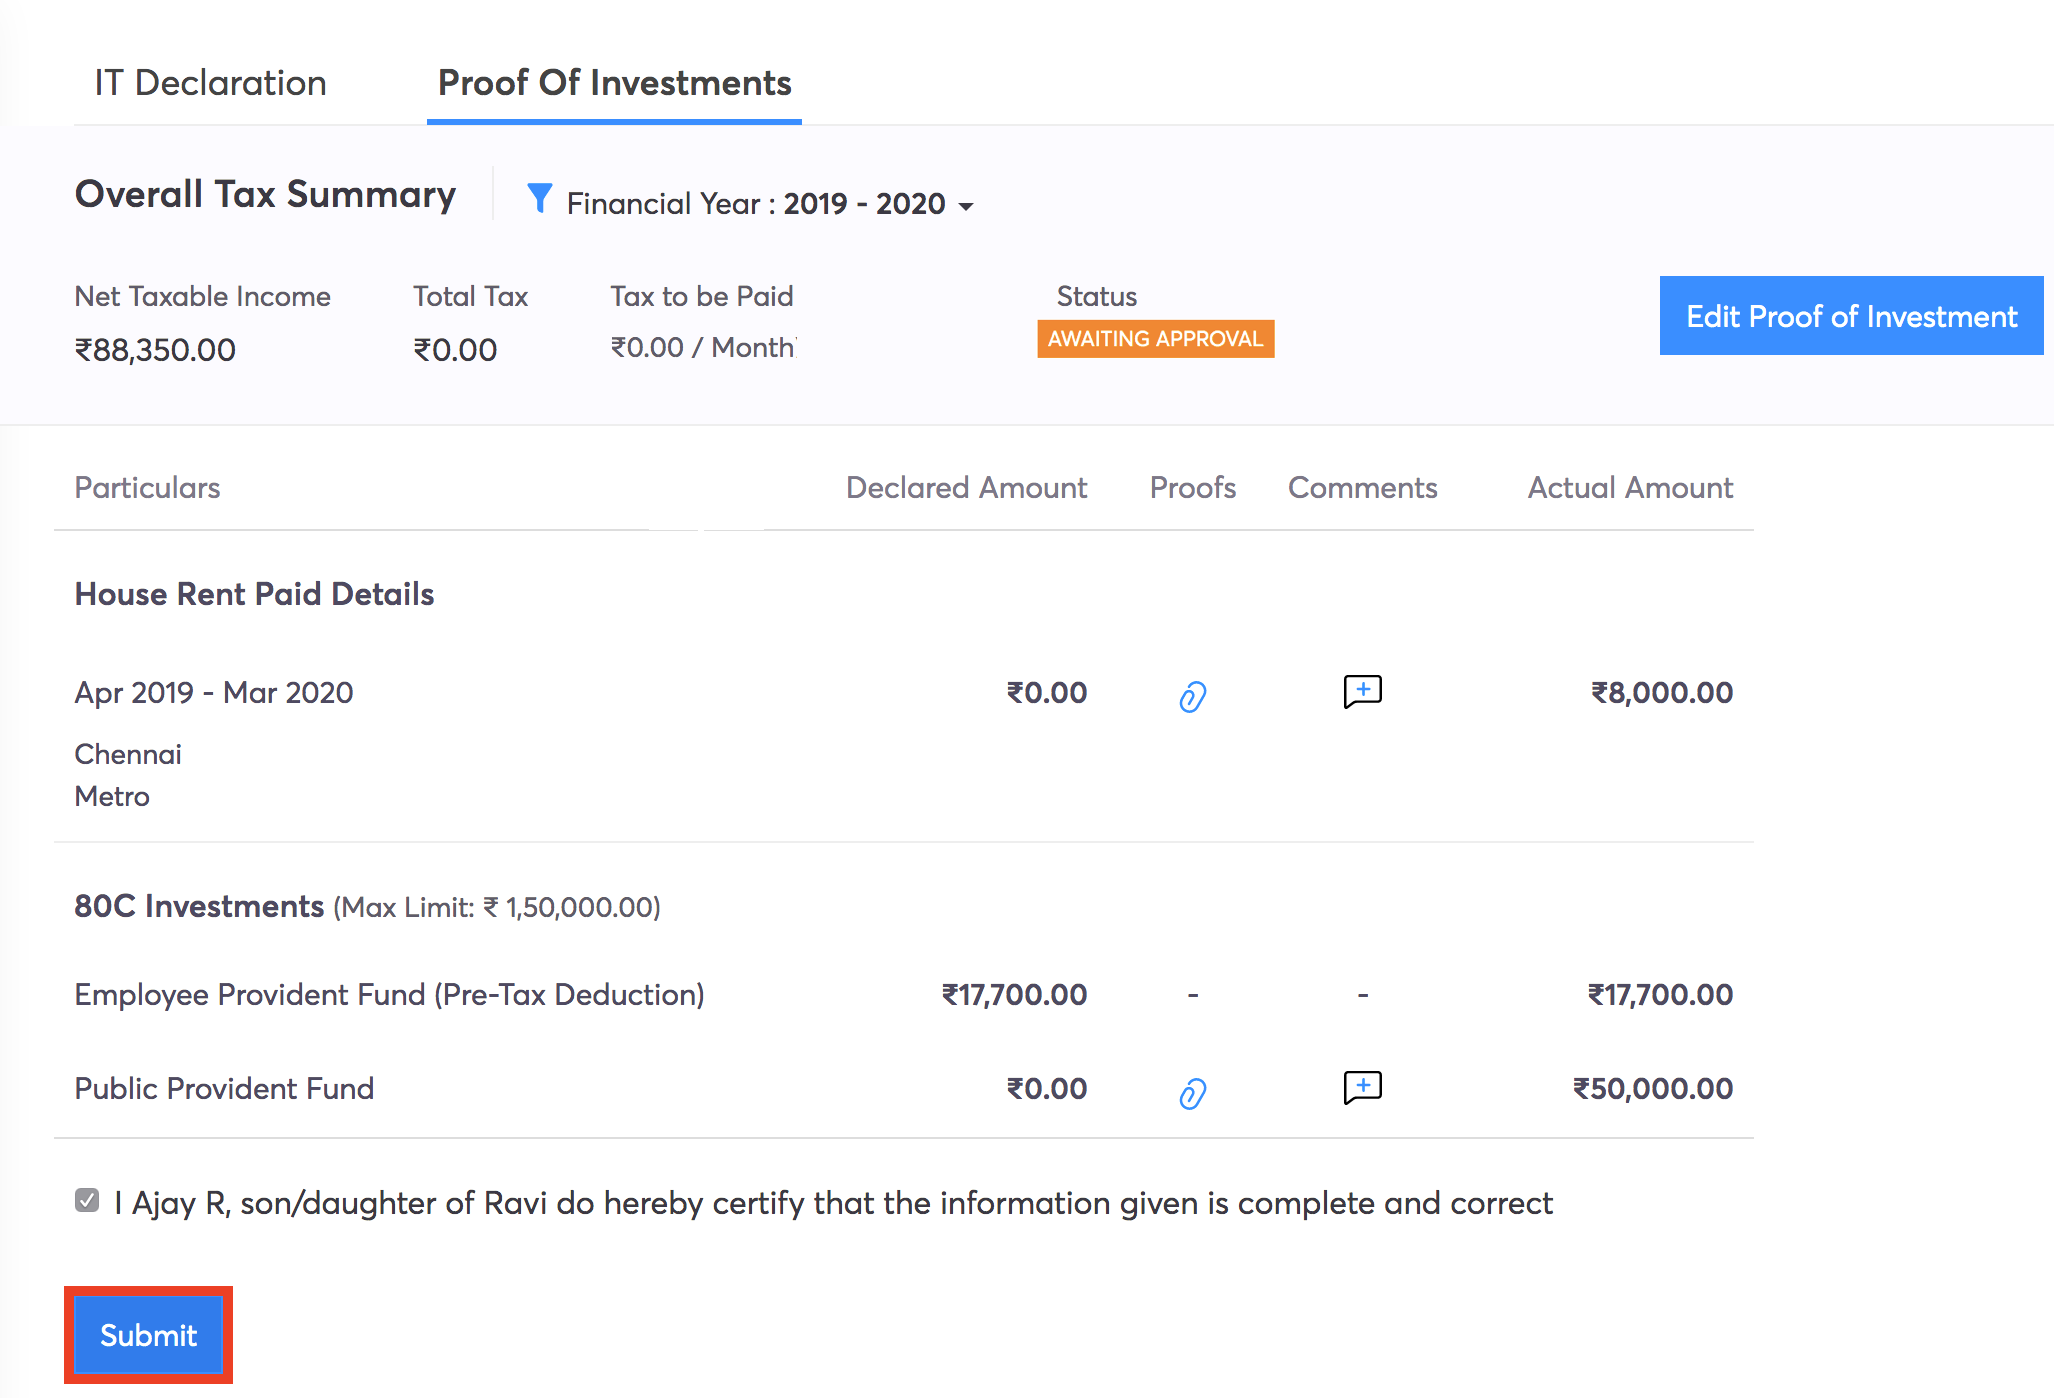This screenshot has width=2054, height=1398.
Task: Click the Actual Amount column header
Action: [x=1629, y=488]
